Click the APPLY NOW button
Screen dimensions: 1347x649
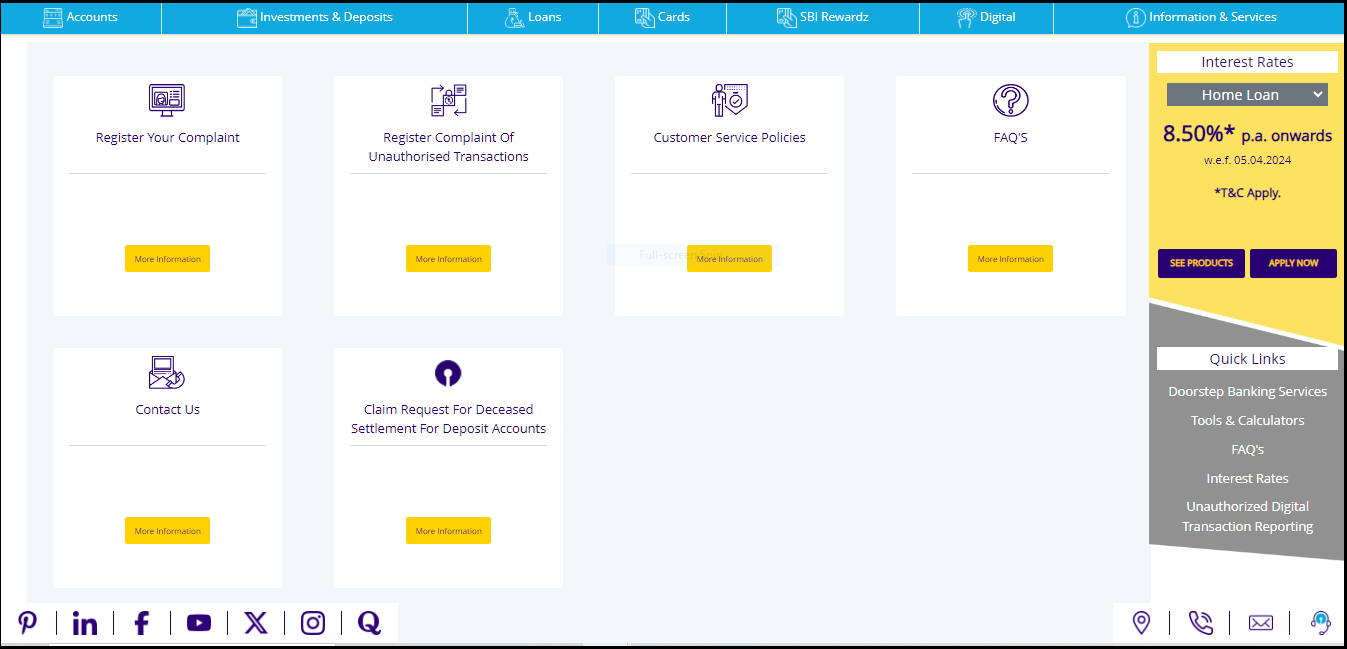pyautogui.click(x=1293, y=263)
